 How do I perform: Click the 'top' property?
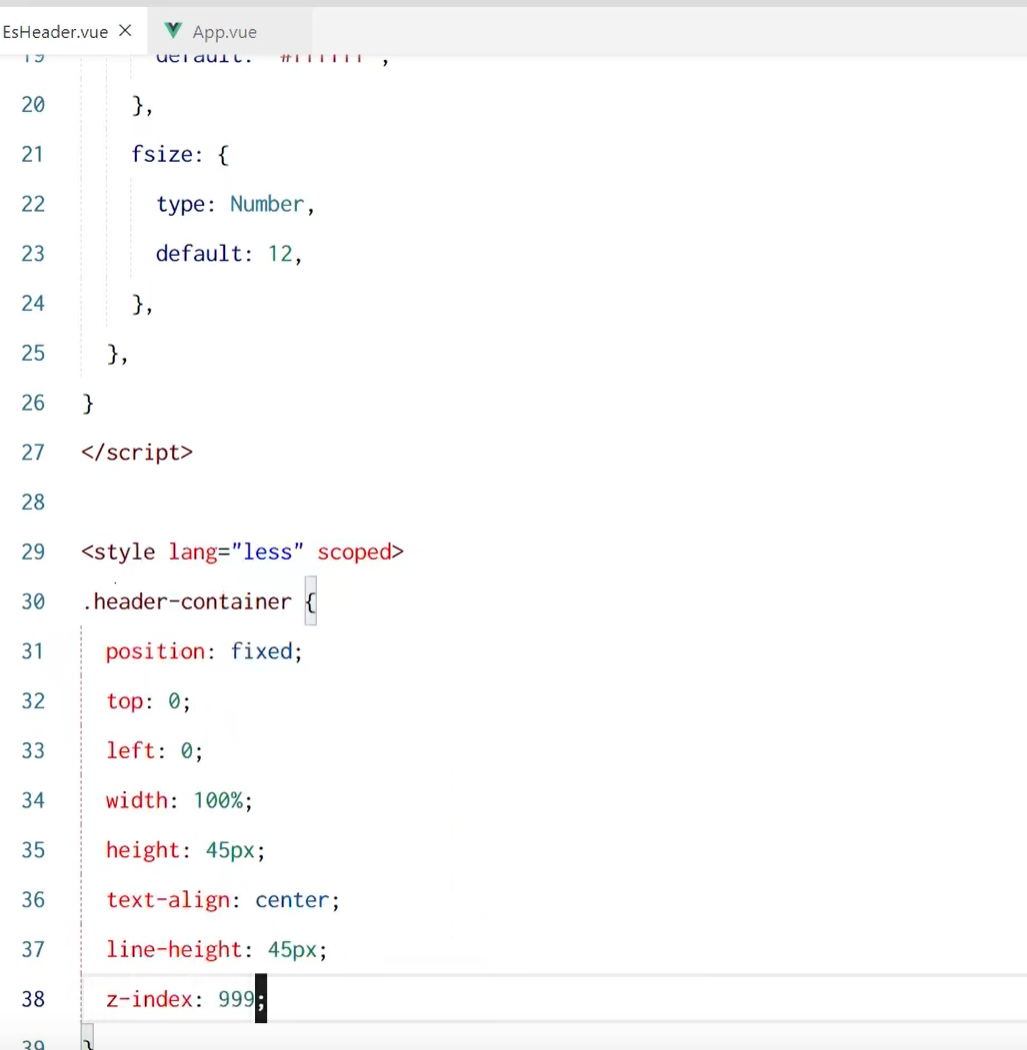point(125,702)
